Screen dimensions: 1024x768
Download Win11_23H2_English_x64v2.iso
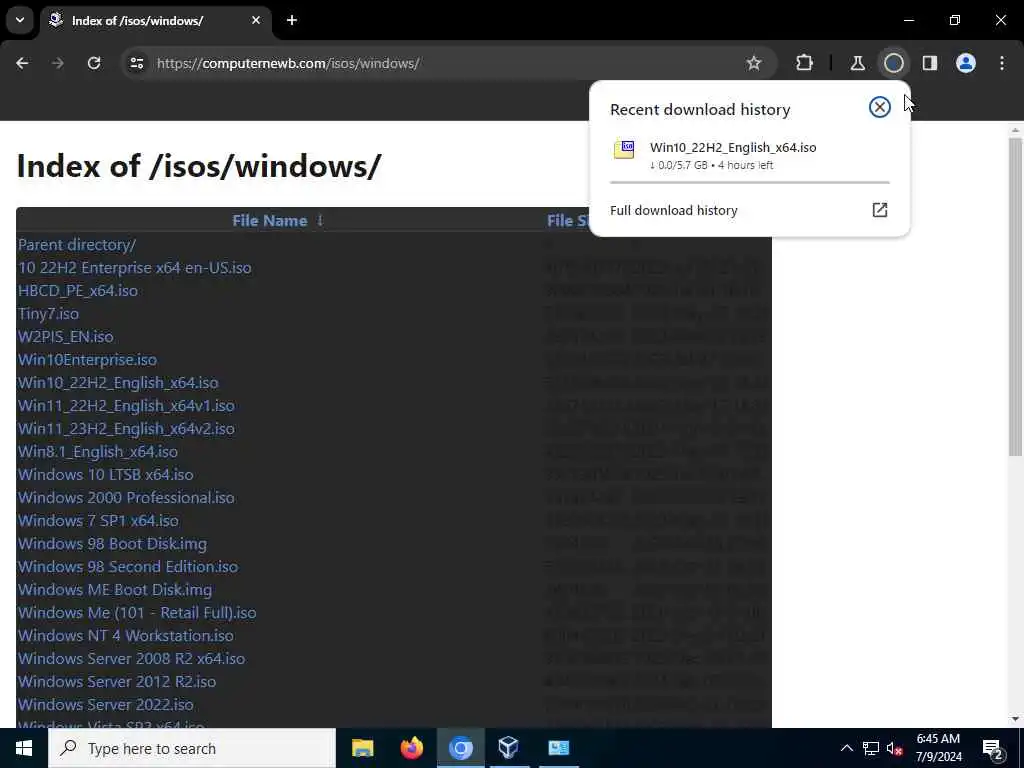126,428
